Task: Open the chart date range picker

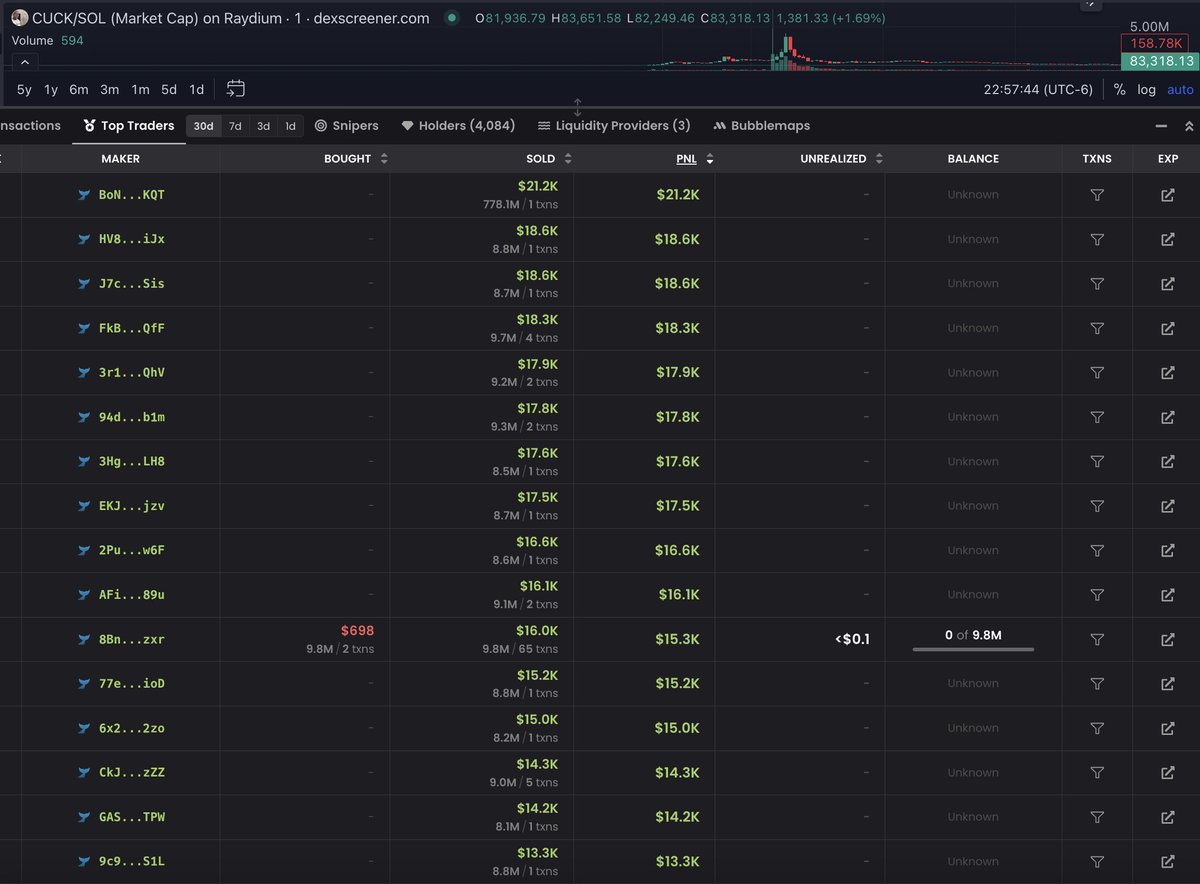Action: point(235,89)
